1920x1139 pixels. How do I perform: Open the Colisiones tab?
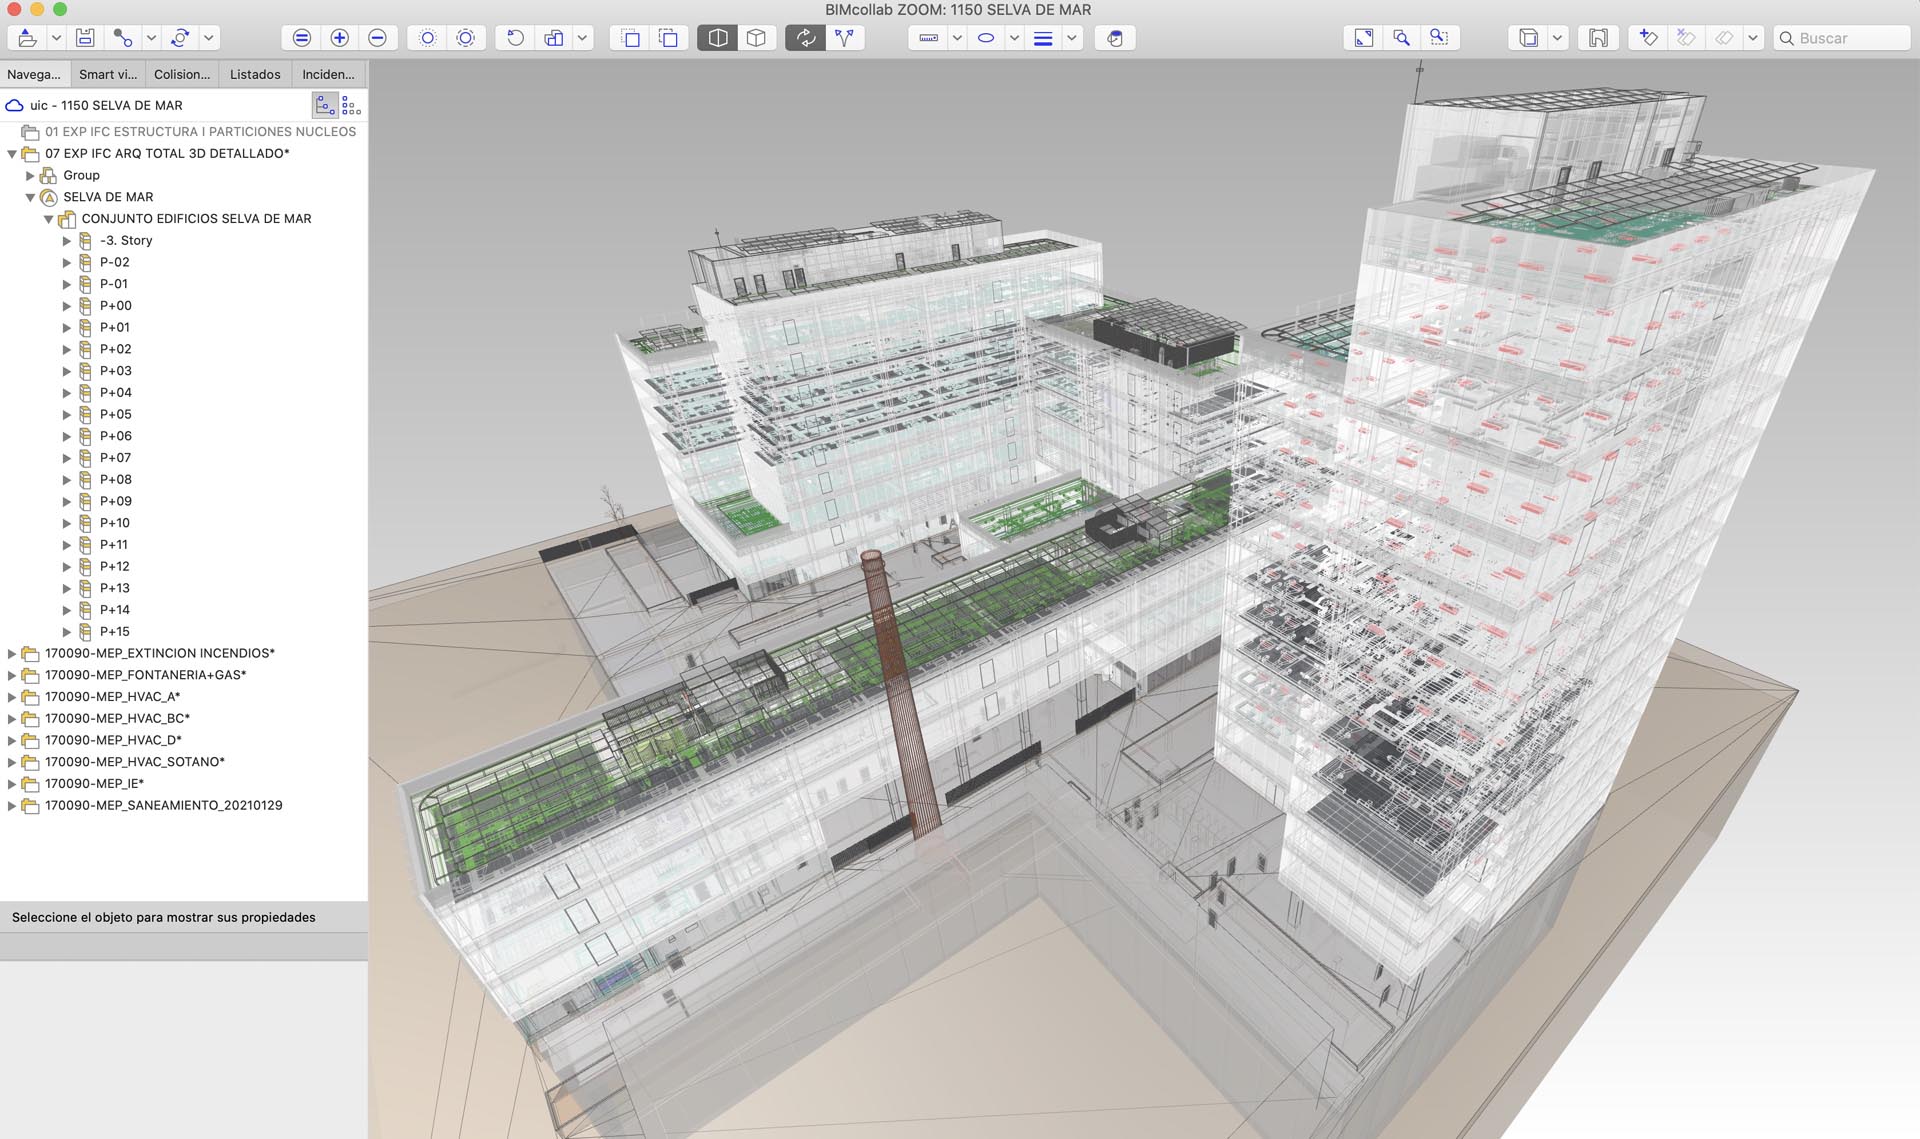coord(182,74)
